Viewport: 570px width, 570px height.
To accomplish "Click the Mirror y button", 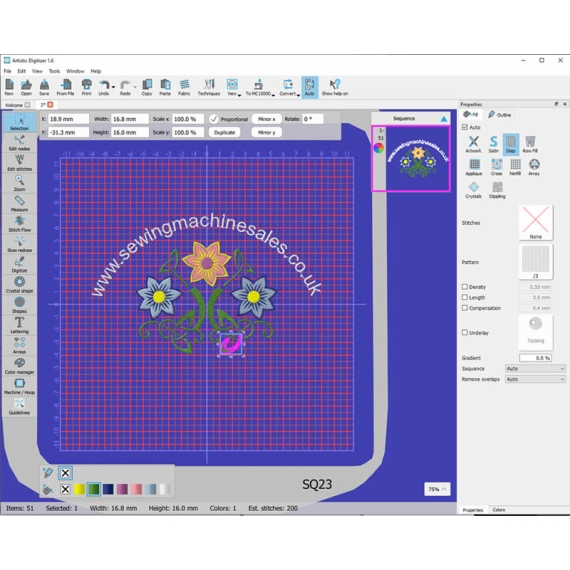I will click(266, 132).
